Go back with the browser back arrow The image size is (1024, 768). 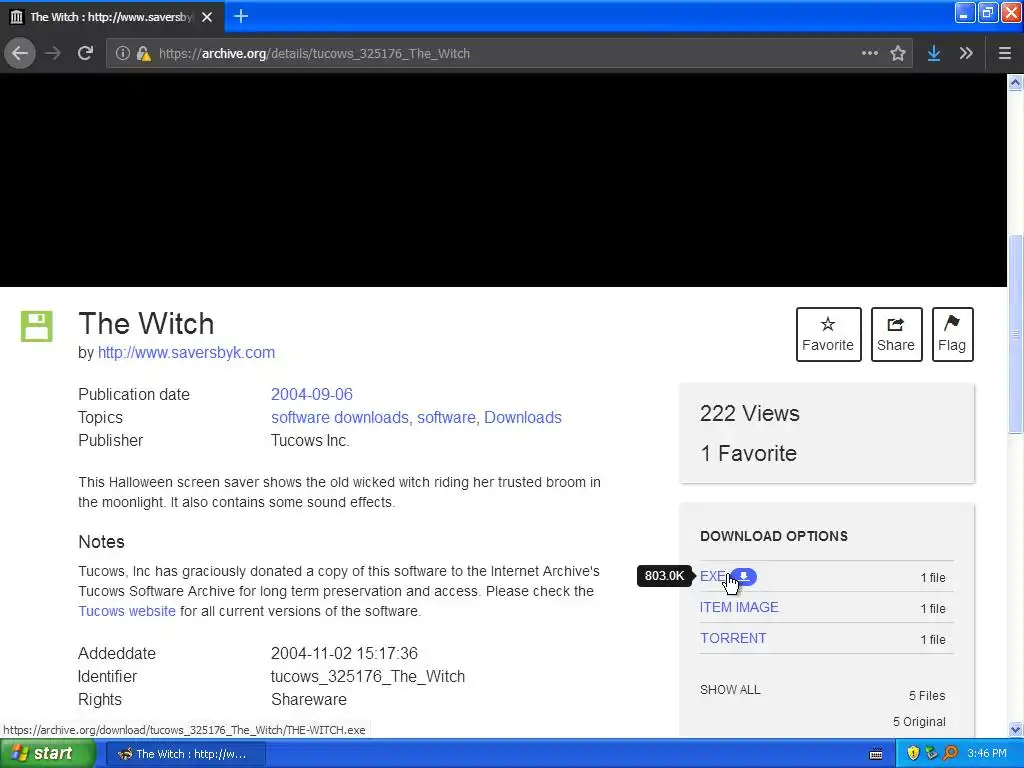pos(20,54)
